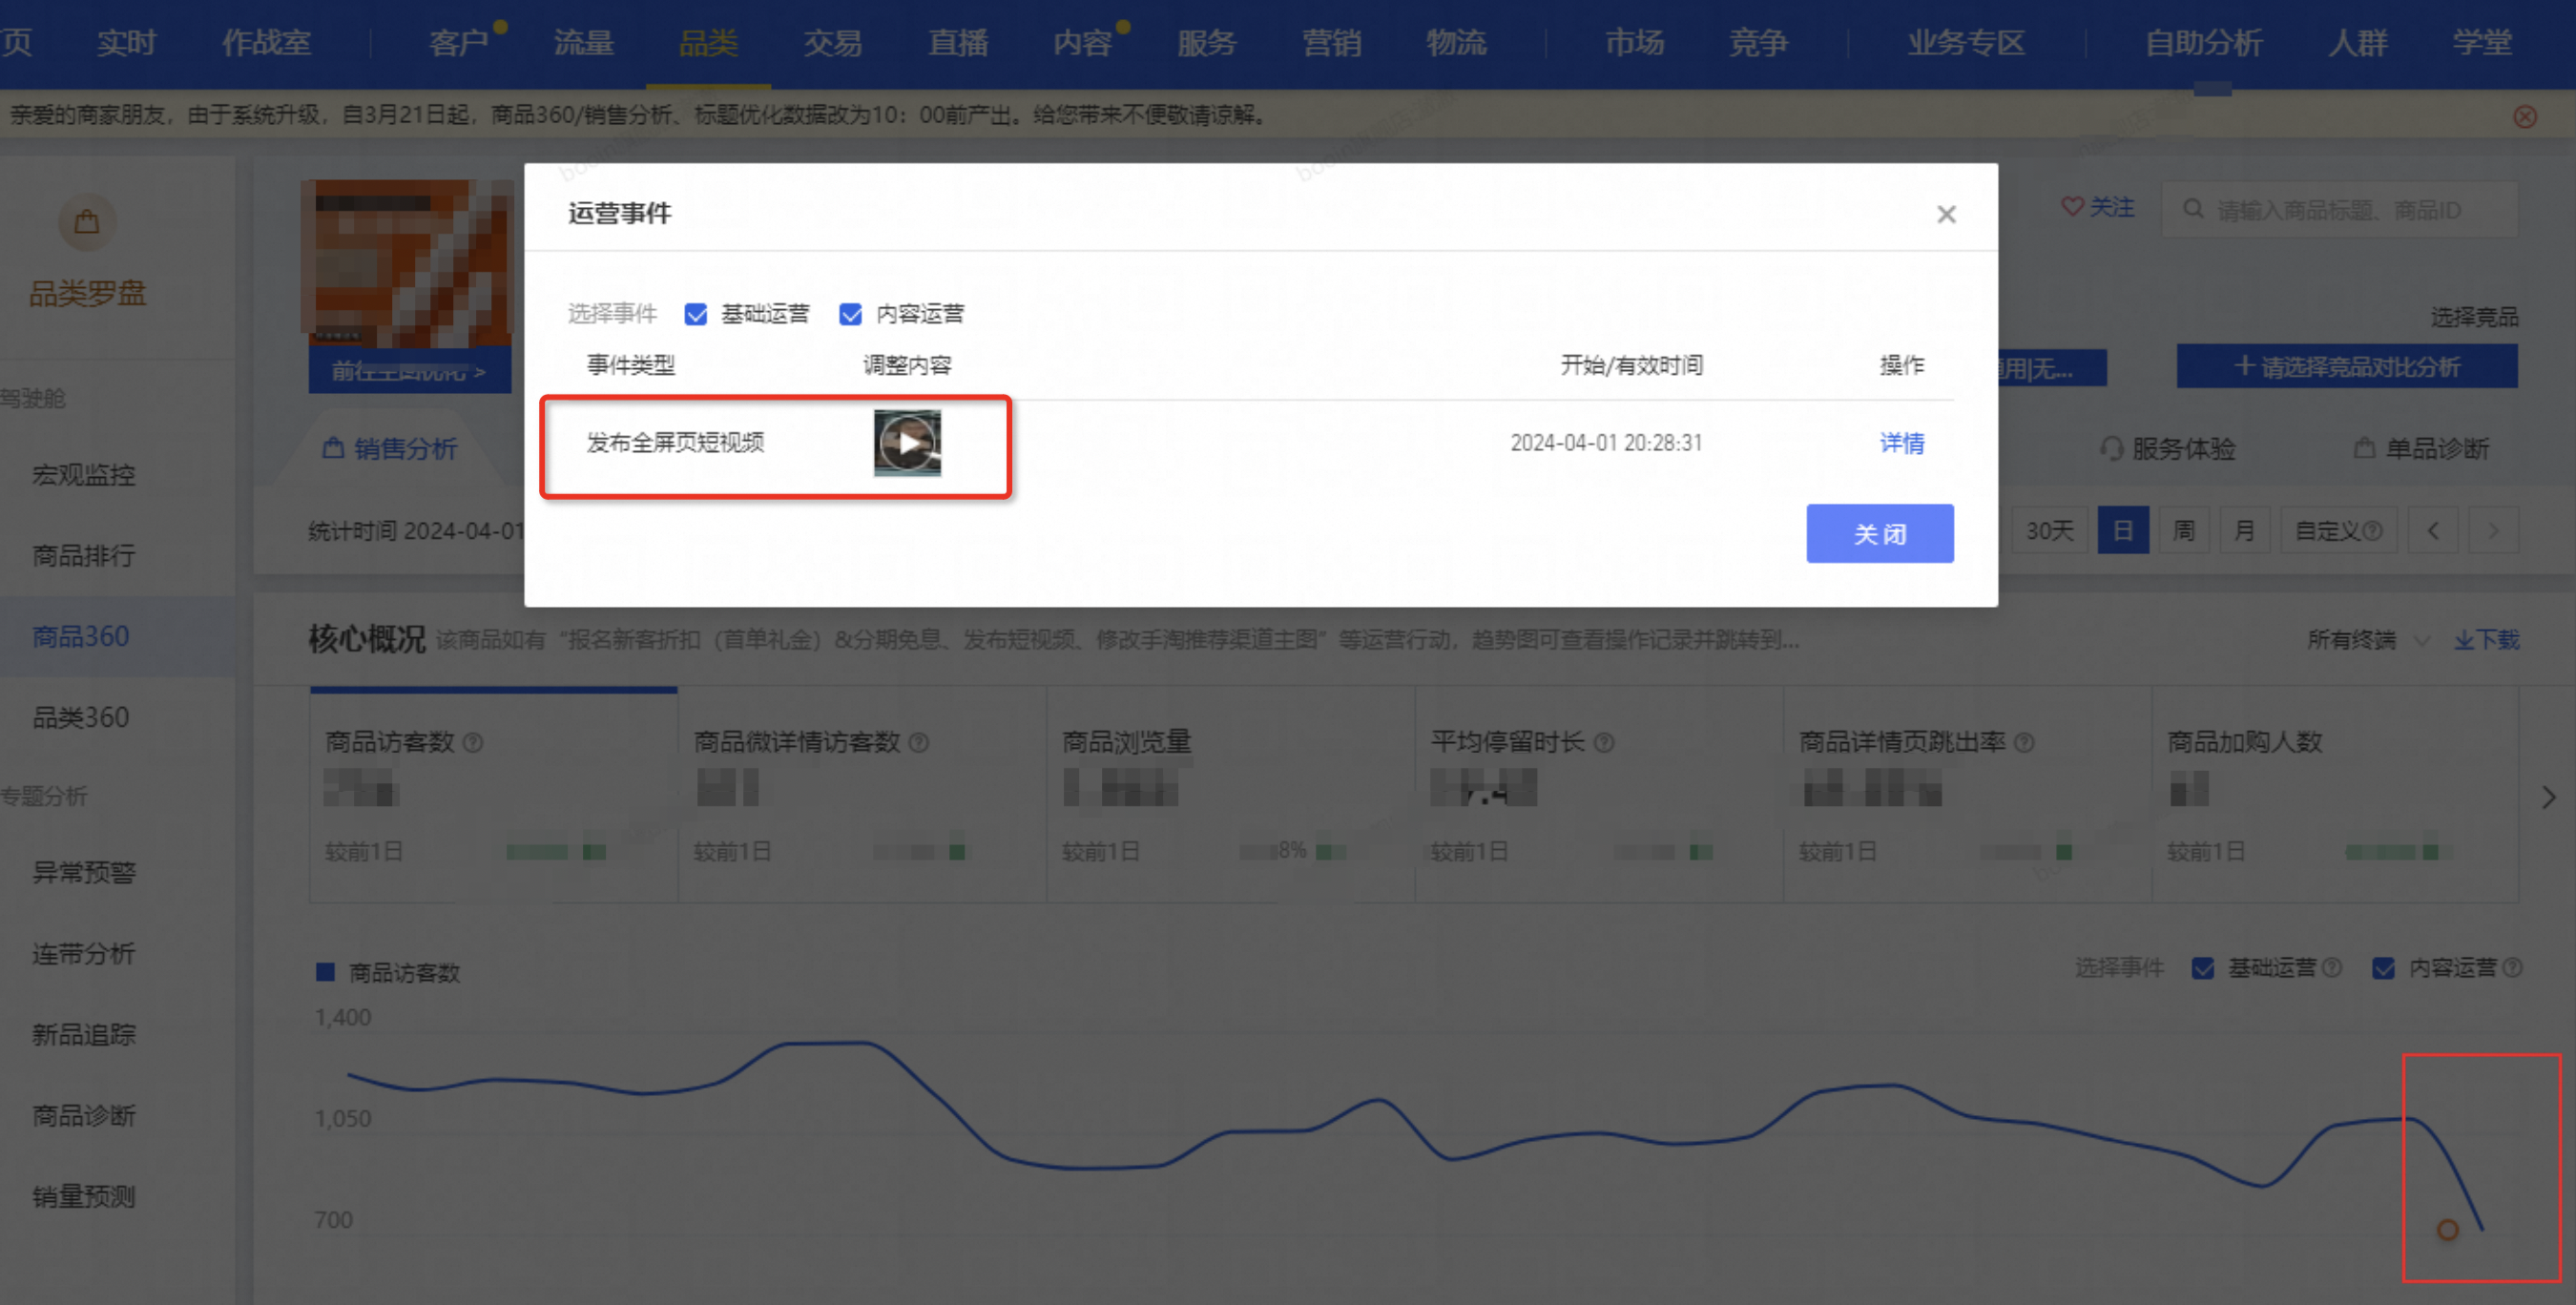Screen dimensions: 2576x1305
Task: Open 新品追踪 in sidebar
Action: click(84, 1035)
